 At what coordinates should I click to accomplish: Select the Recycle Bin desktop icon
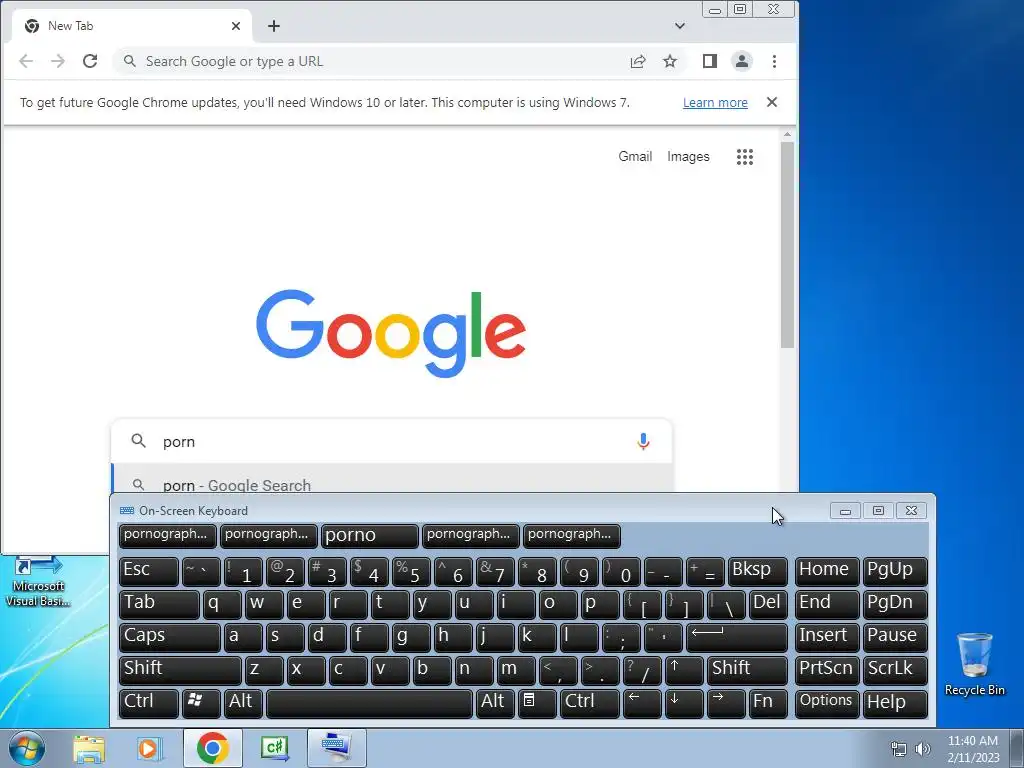pyautogui.click(x=975, y=665)
